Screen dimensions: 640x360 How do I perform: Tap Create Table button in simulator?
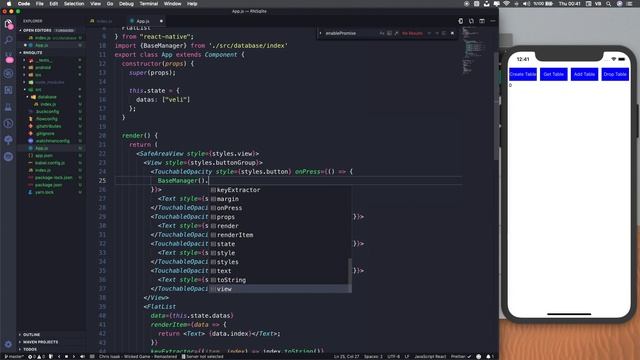pos(523,74)
